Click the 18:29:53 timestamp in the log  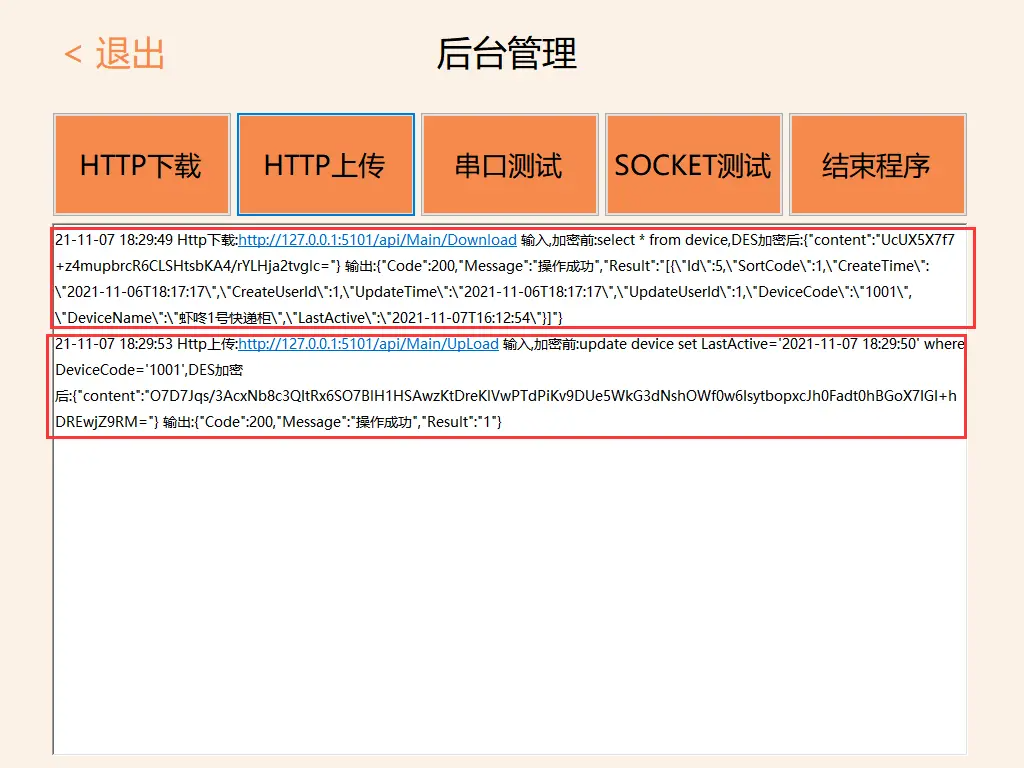(x=145, y=344)
